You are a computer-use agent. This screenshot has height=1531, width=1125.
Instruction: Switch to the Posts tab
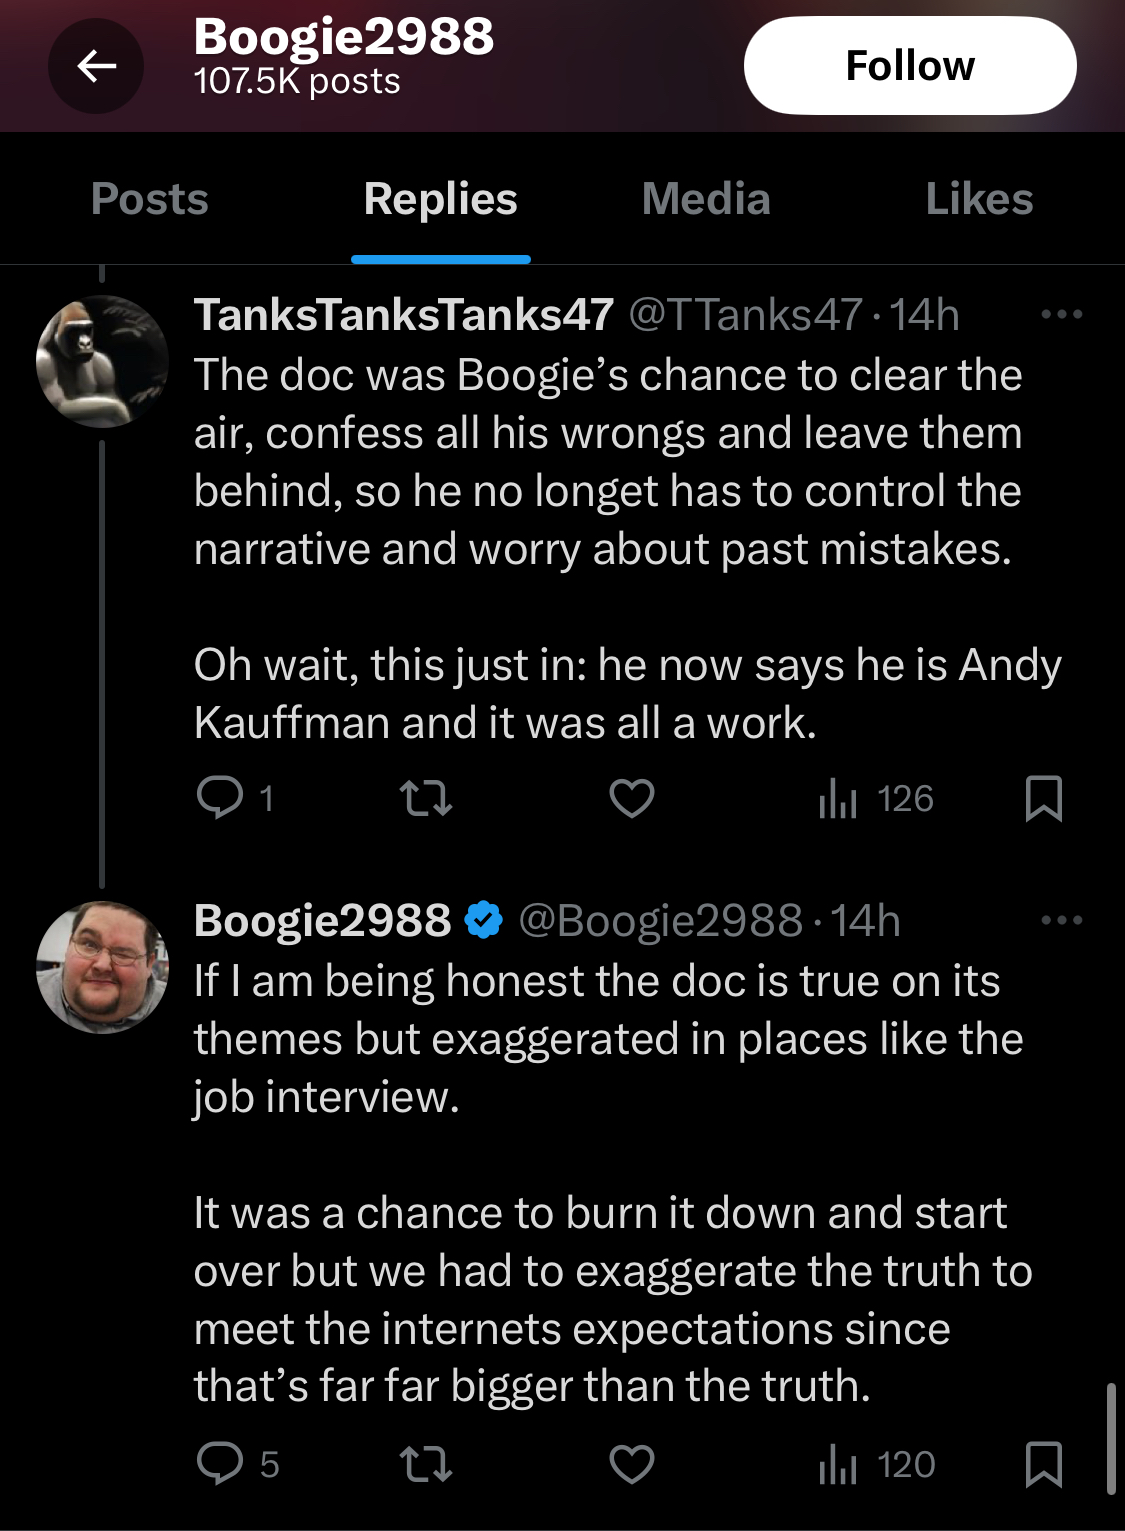150,199
